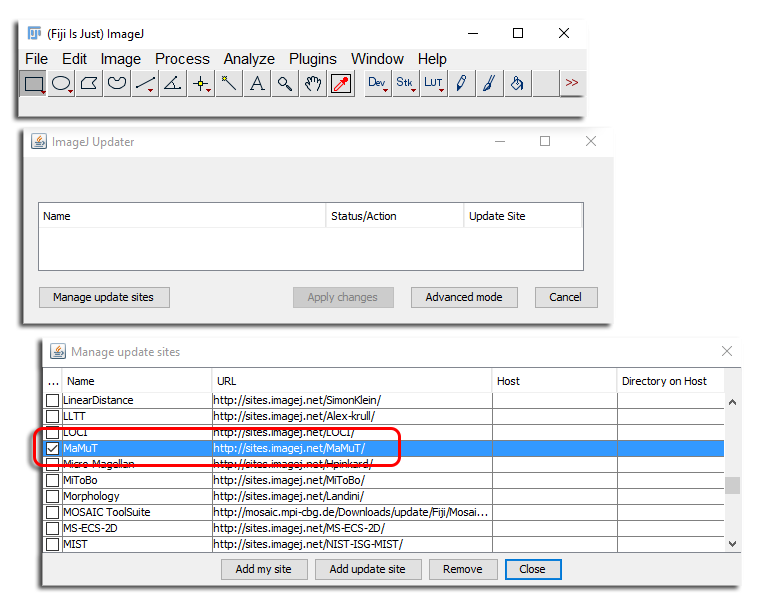Click the Manage update sites button
Screen dimensions: 765x605
[104, 297]
